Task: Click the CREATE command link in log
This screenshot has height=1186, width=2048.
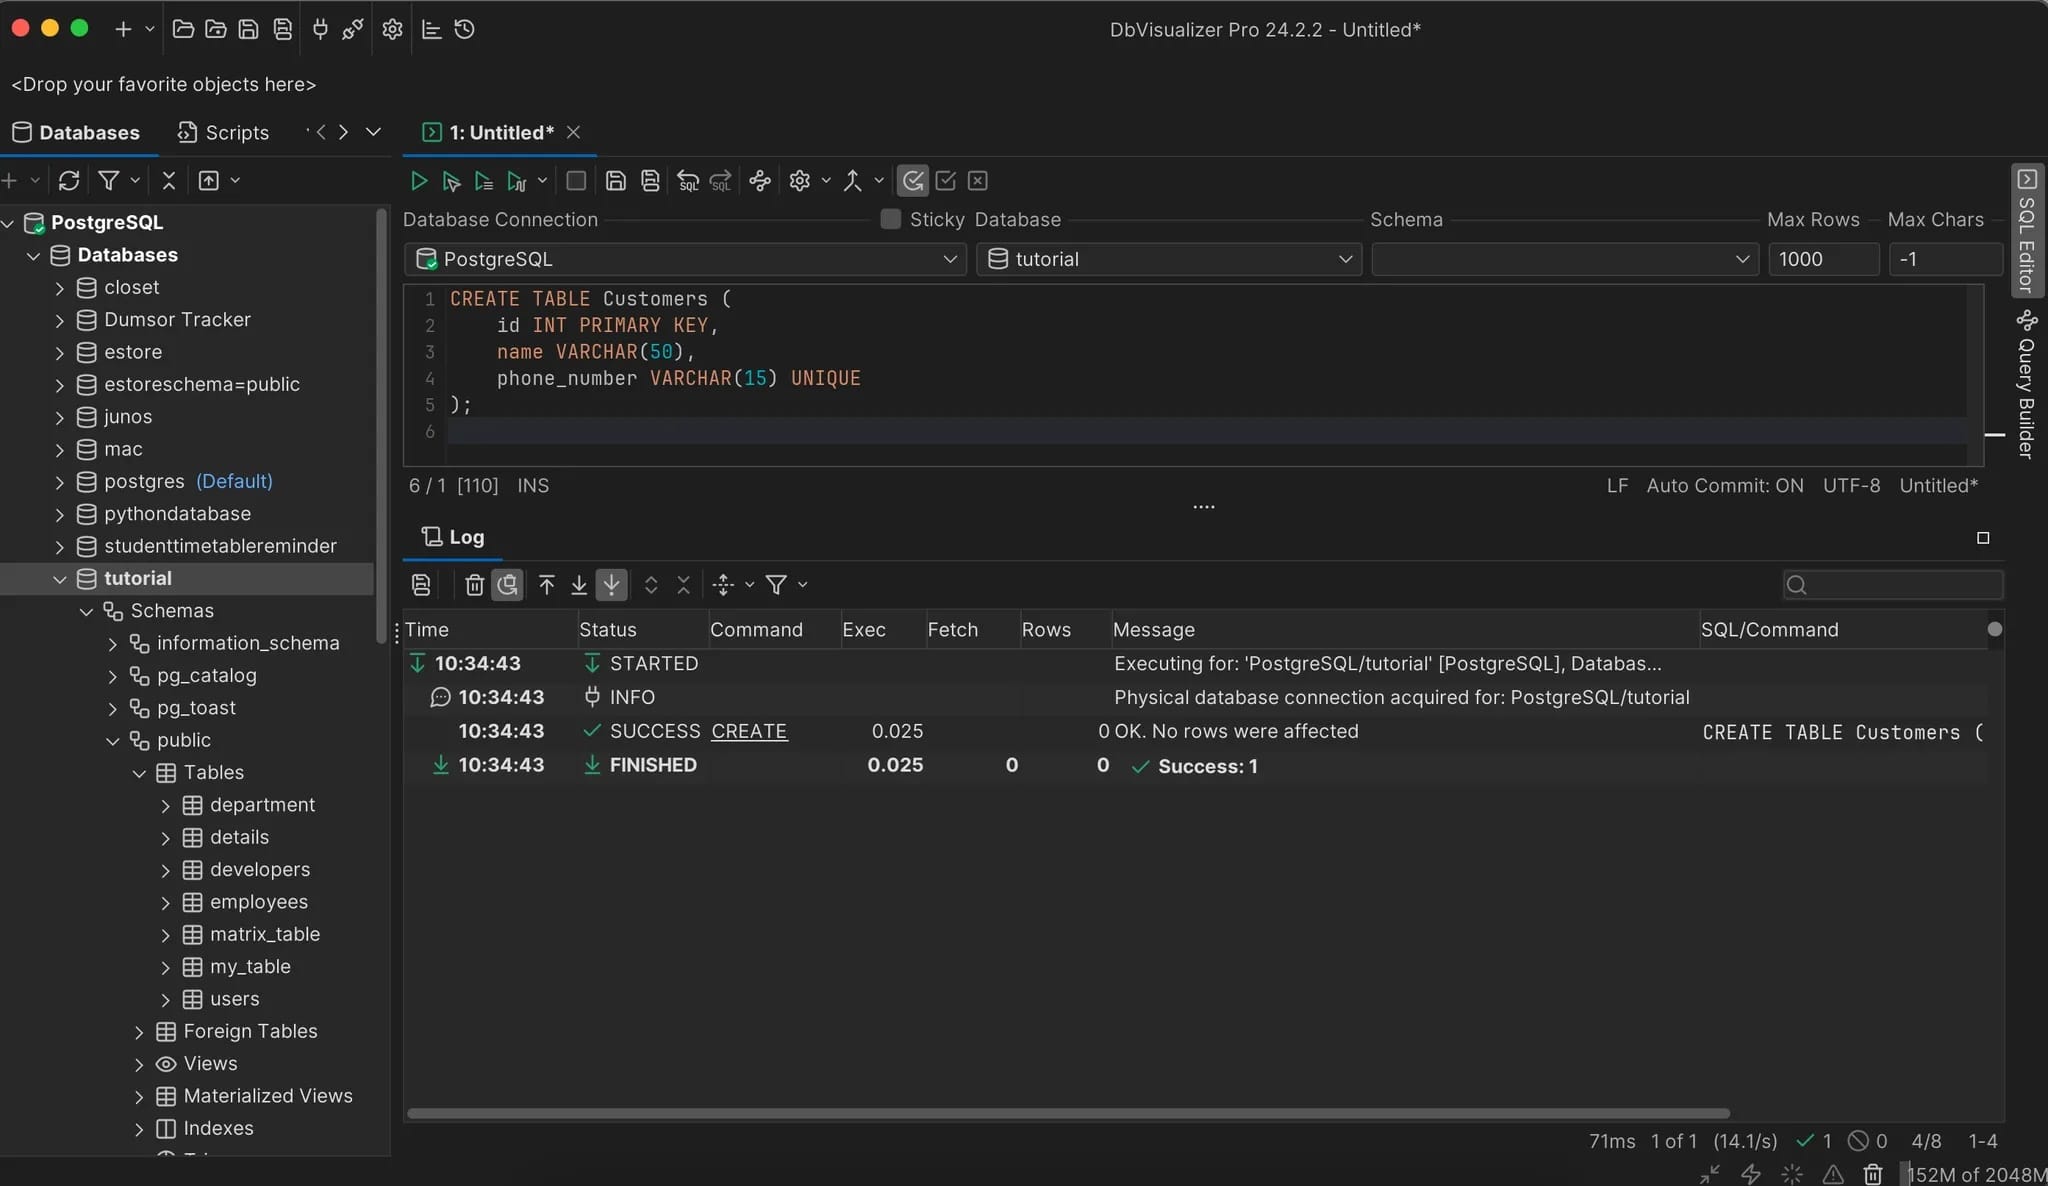Action: 749,731
